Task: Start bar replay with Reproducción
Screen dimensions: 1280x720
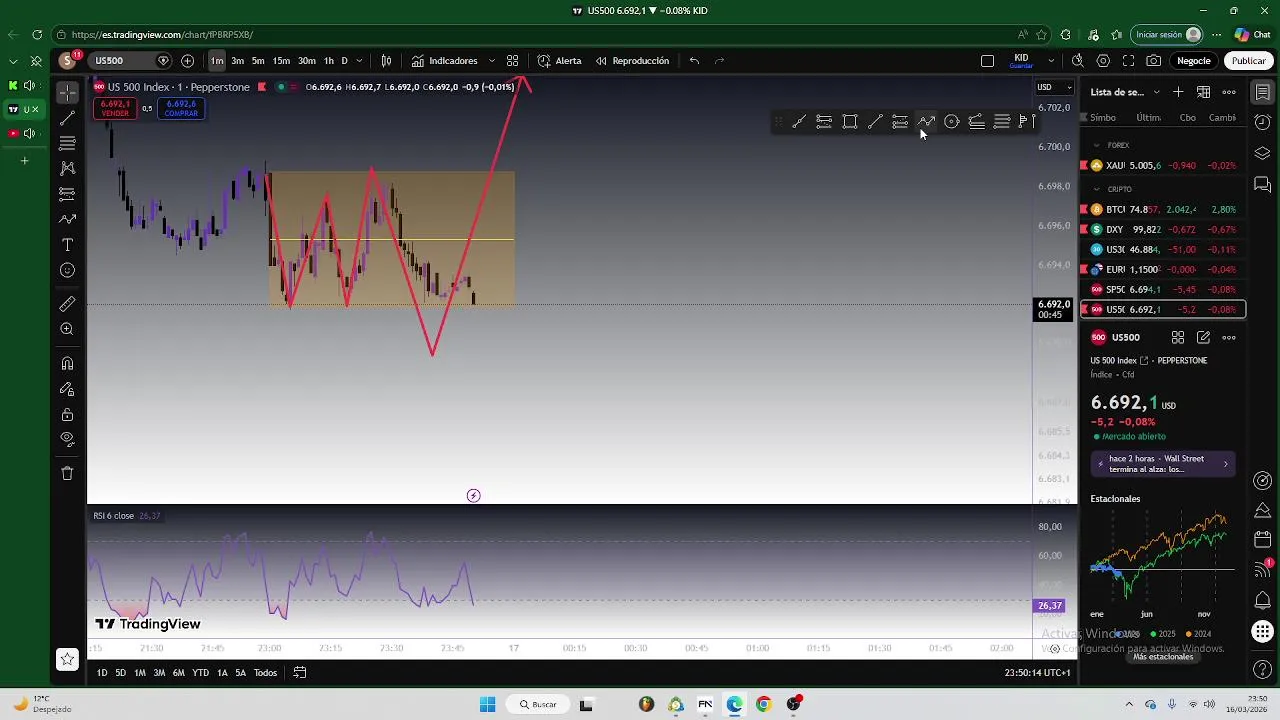Action: point(632,61)
